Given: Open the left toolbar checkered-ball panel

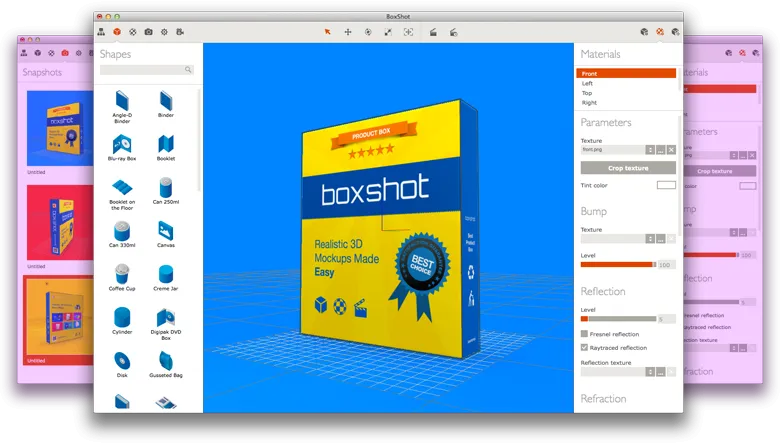Looking at the screenshot, I should (133, 32).
